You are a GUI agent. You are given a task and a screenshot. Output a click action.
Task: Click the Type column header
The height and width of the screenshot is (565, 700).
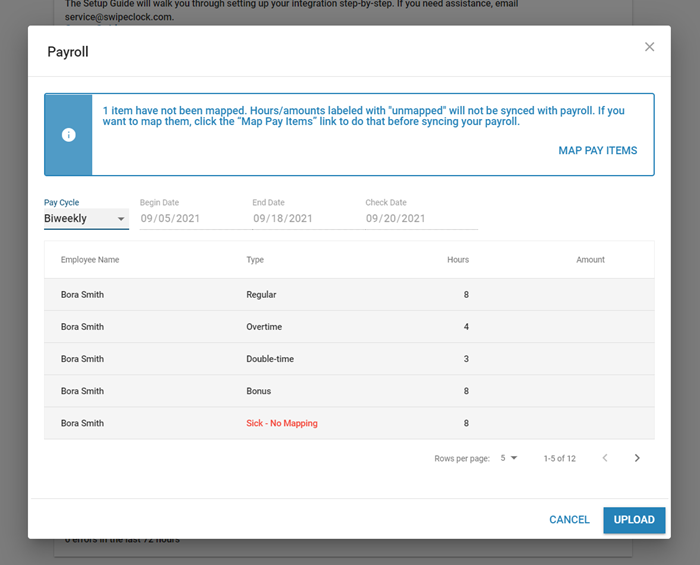(x=255, y=260)
